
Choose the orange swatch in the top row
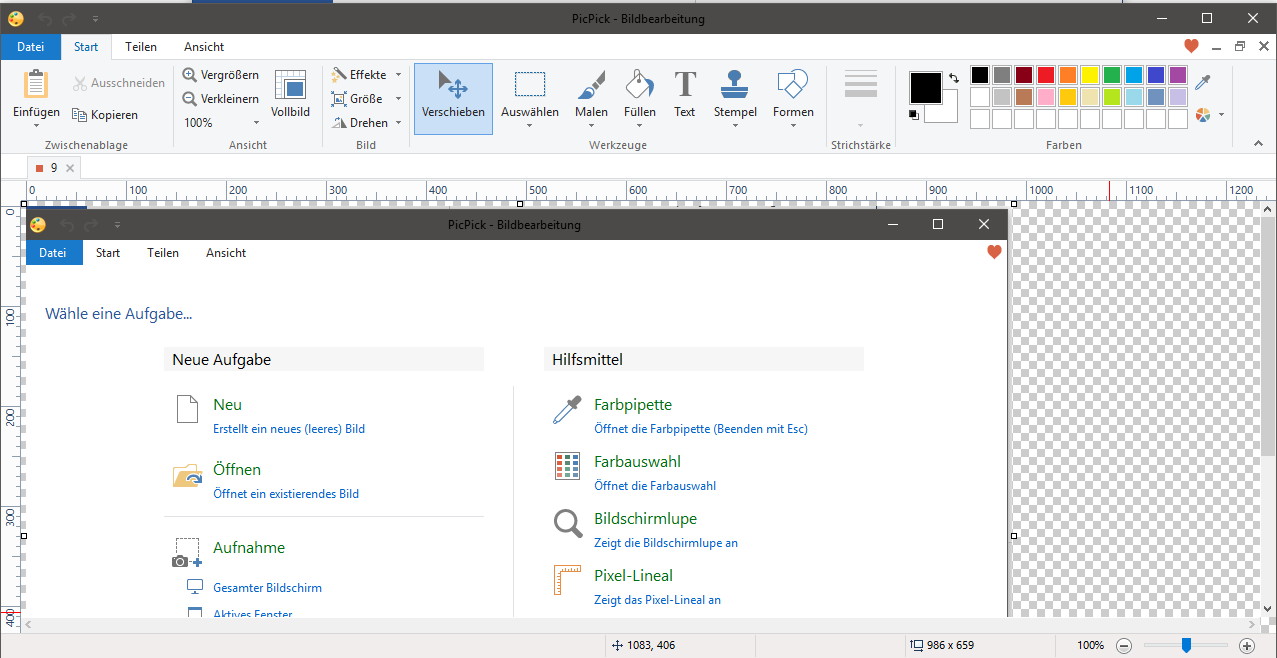click(x=1067, y=75)
